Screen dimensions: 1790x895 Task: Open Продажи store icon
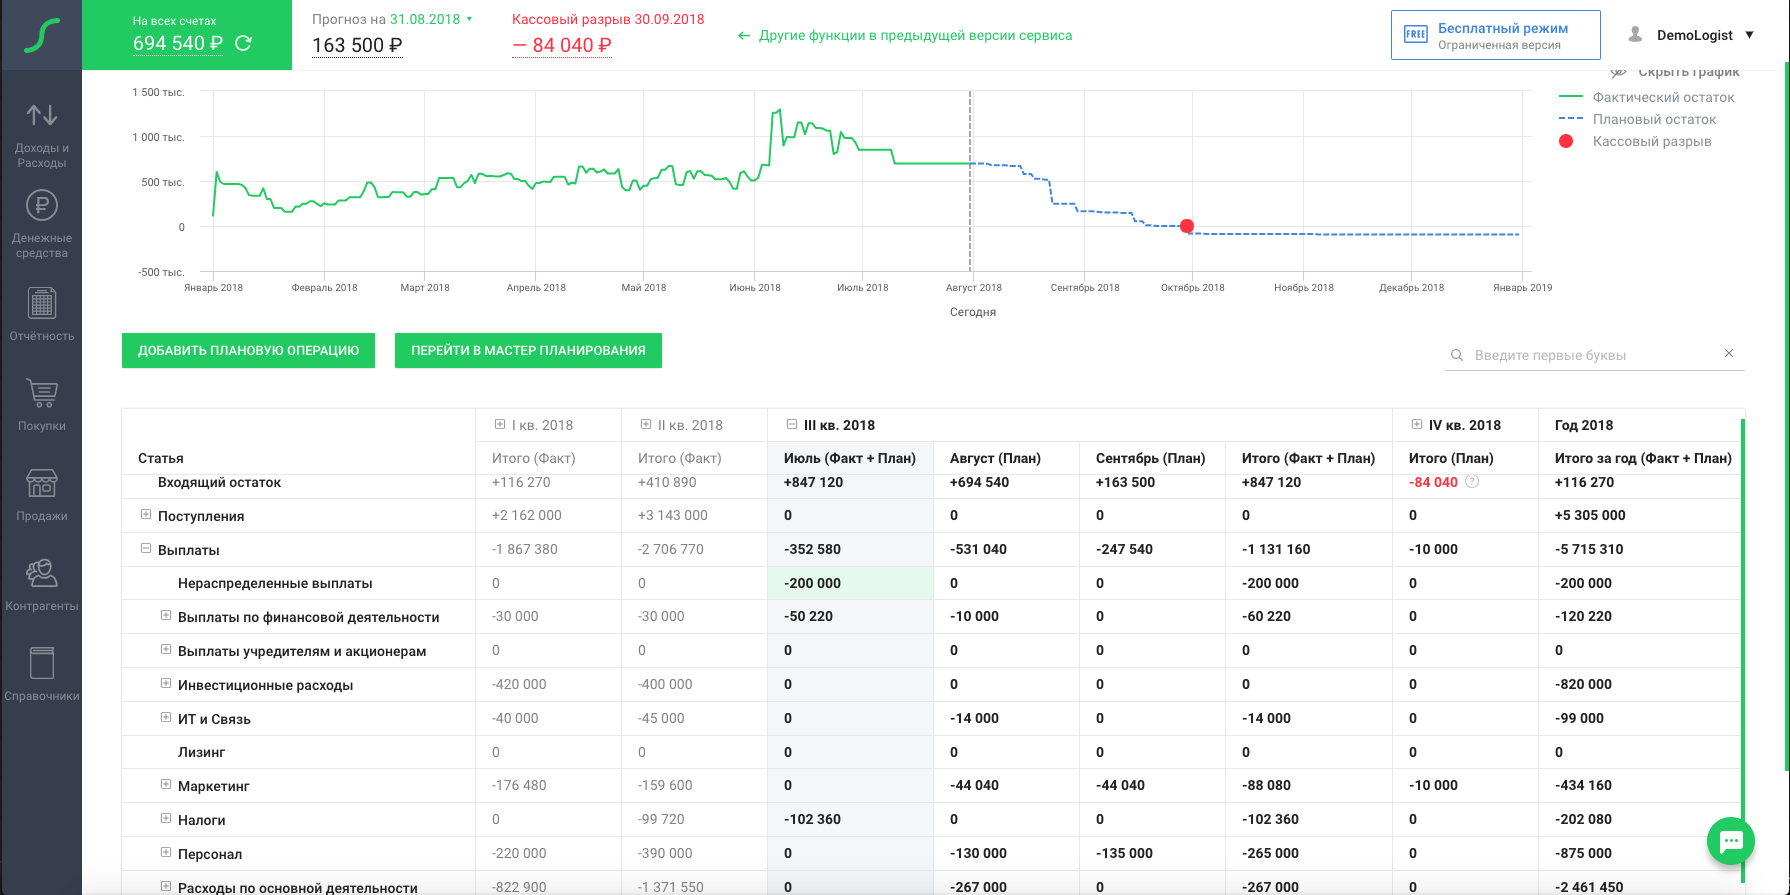point(41,494)
